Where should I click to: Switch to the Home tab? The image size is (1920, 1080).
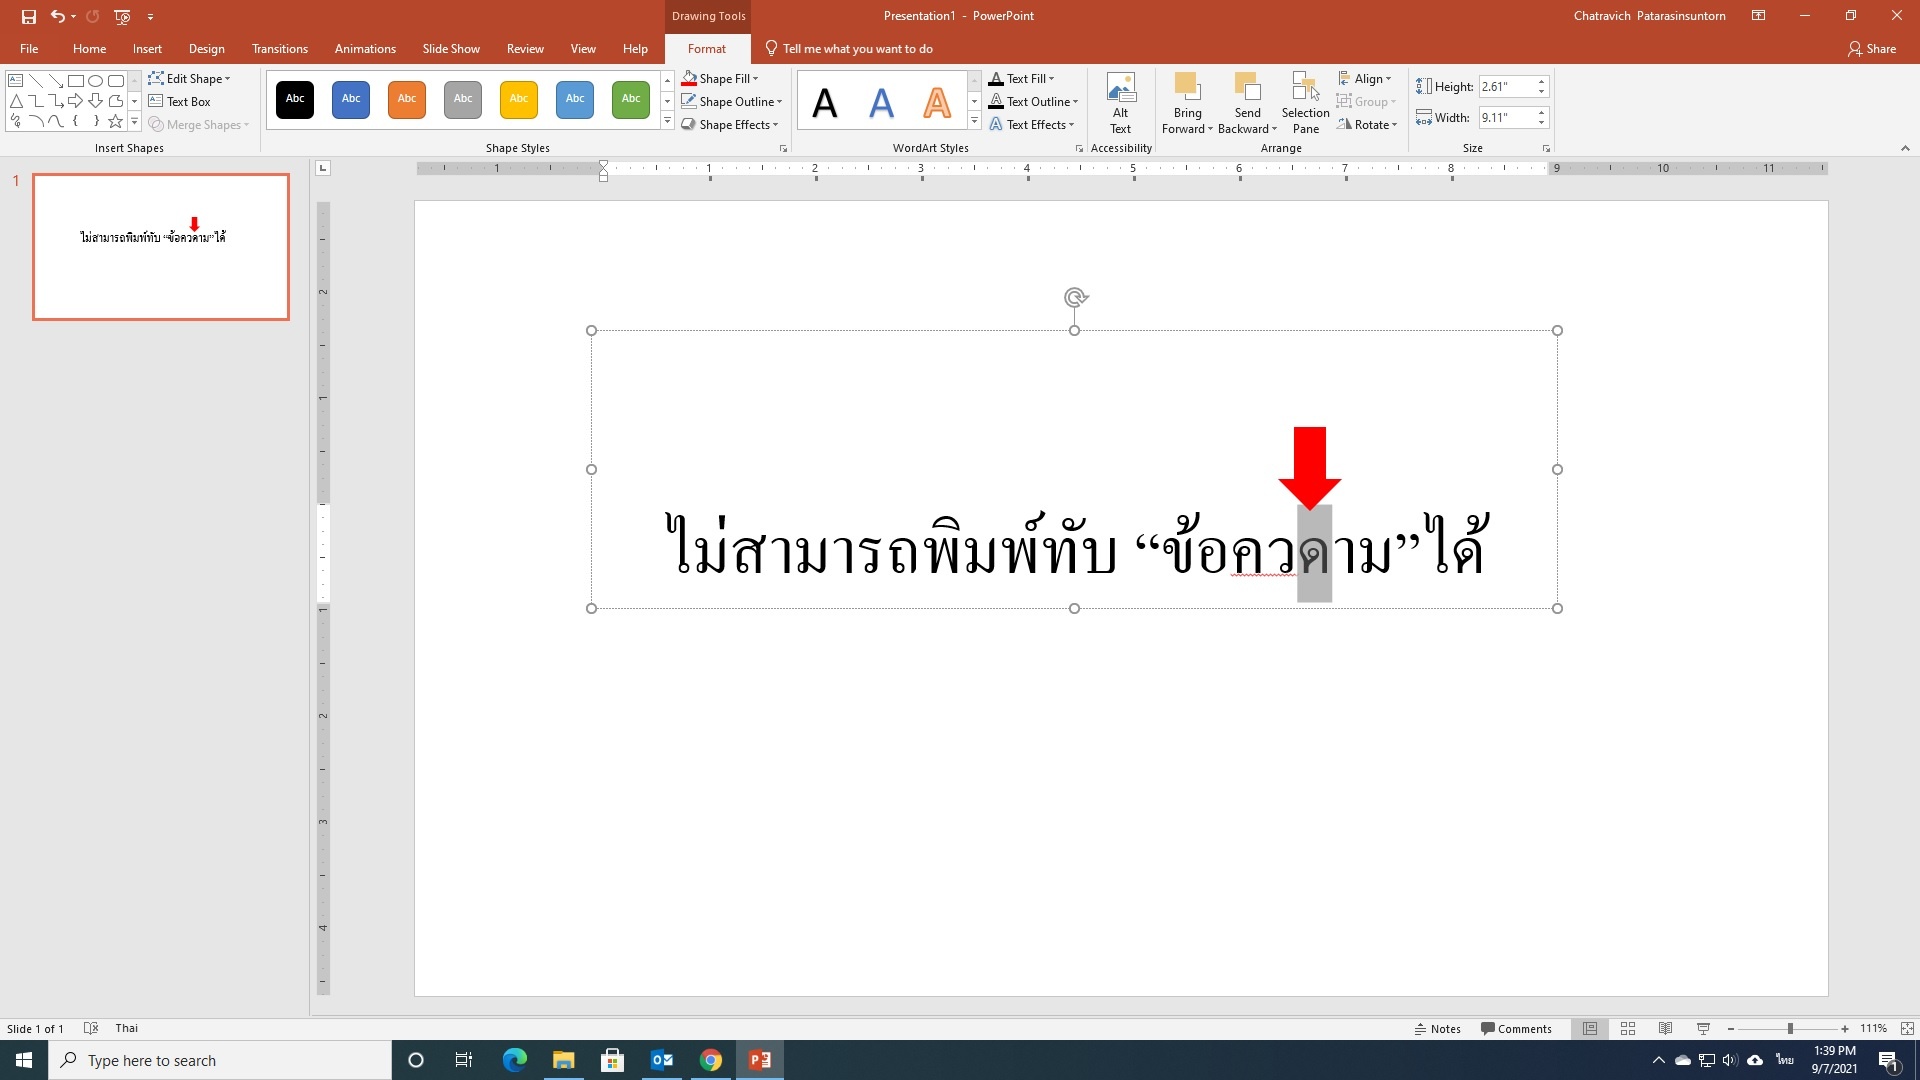[x=89, y=48]
